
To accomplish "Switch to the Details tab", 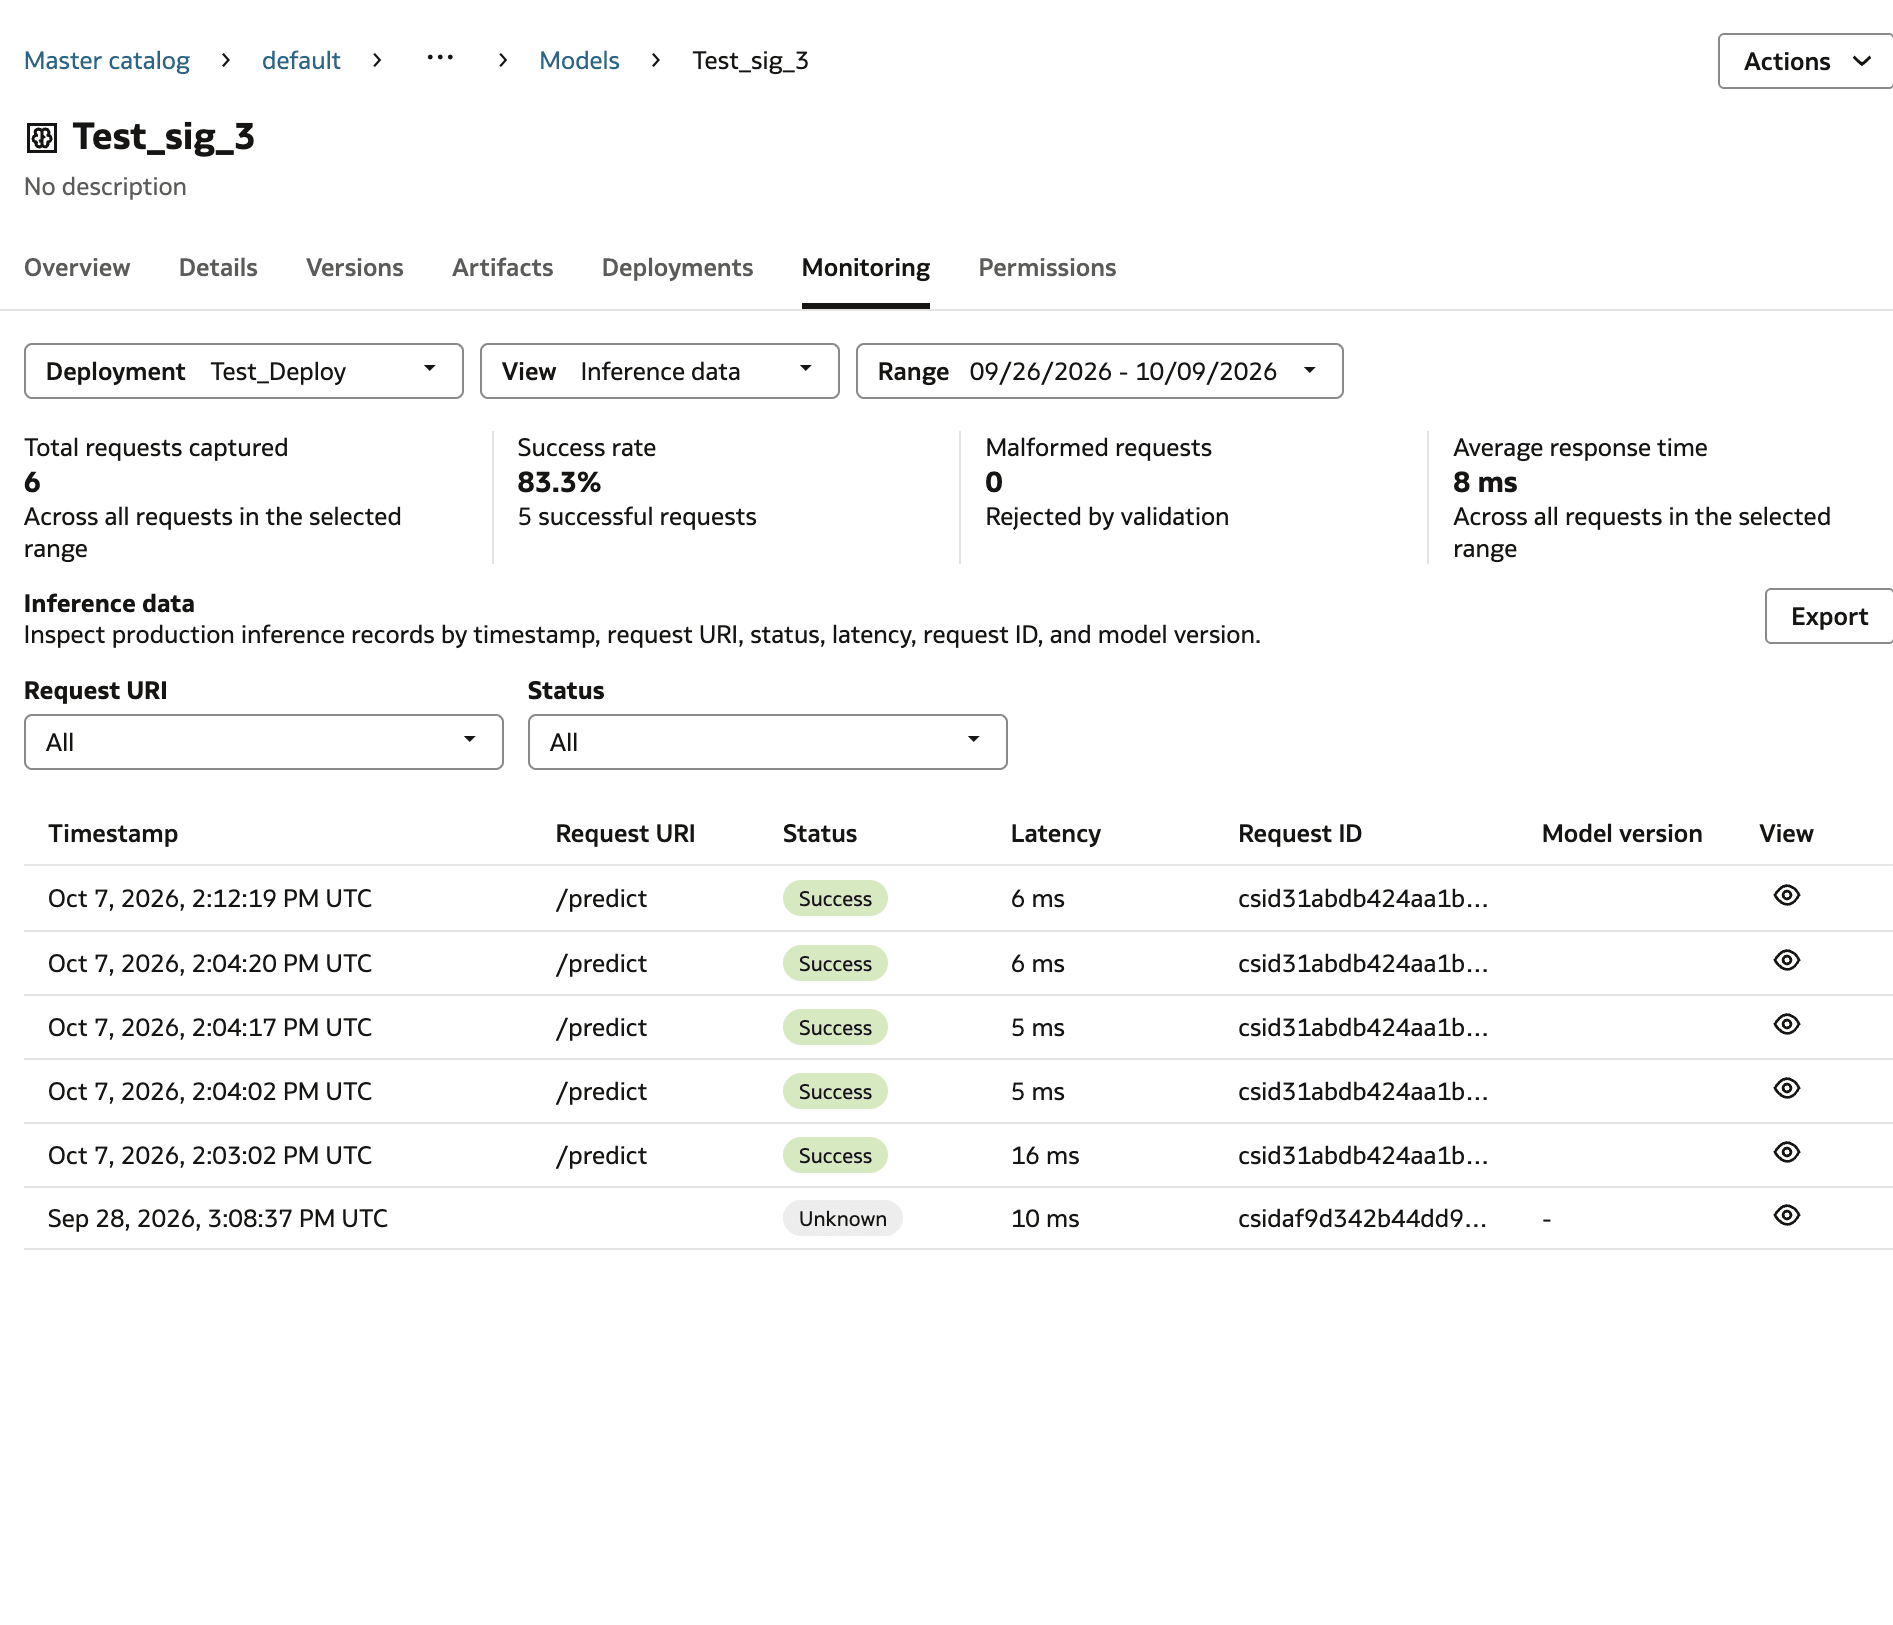I will click(x=218, y=268).
